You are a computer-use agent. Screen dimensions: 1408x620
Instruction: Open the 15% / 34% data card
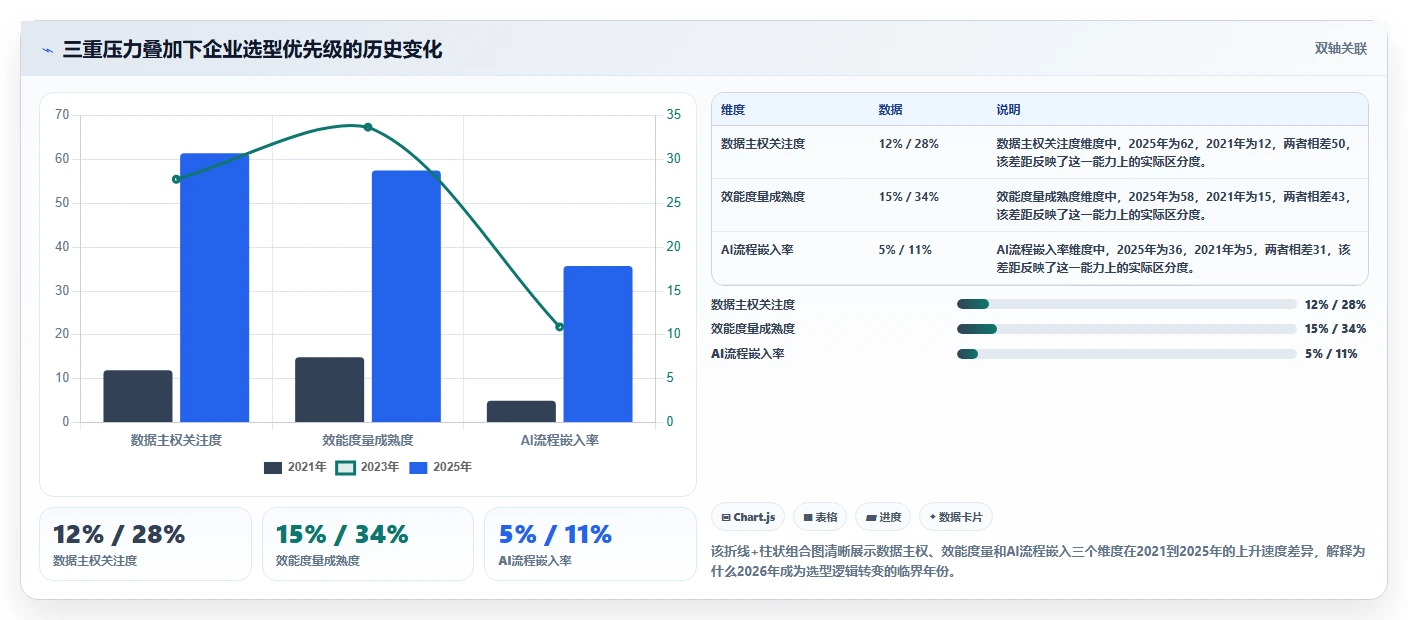coord(367,544)
